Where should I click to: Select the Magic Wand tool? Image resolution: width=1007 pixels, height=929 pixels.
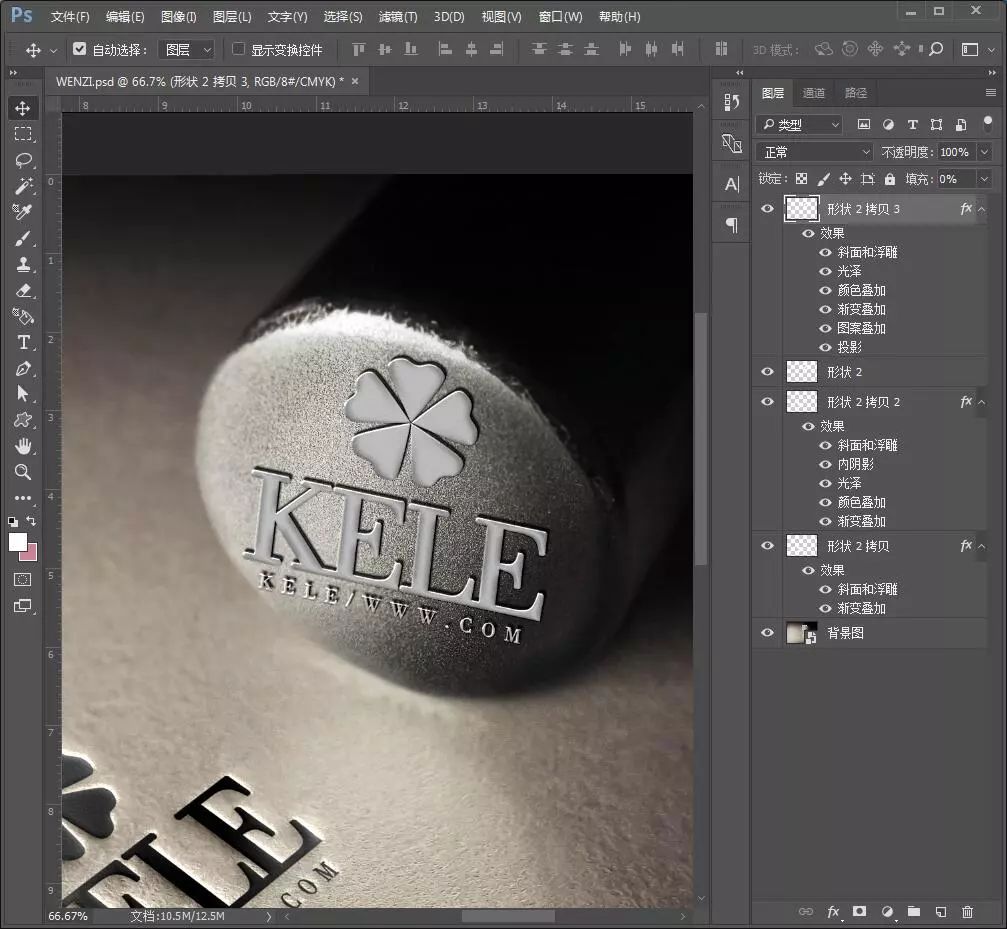23,186
